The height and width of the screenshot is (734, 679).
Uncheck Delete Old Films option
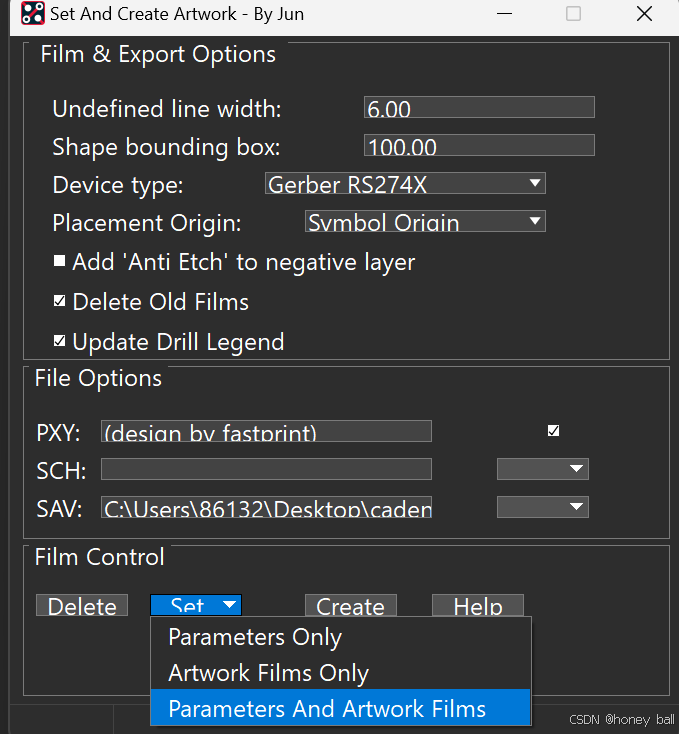[x=60, y=301]
